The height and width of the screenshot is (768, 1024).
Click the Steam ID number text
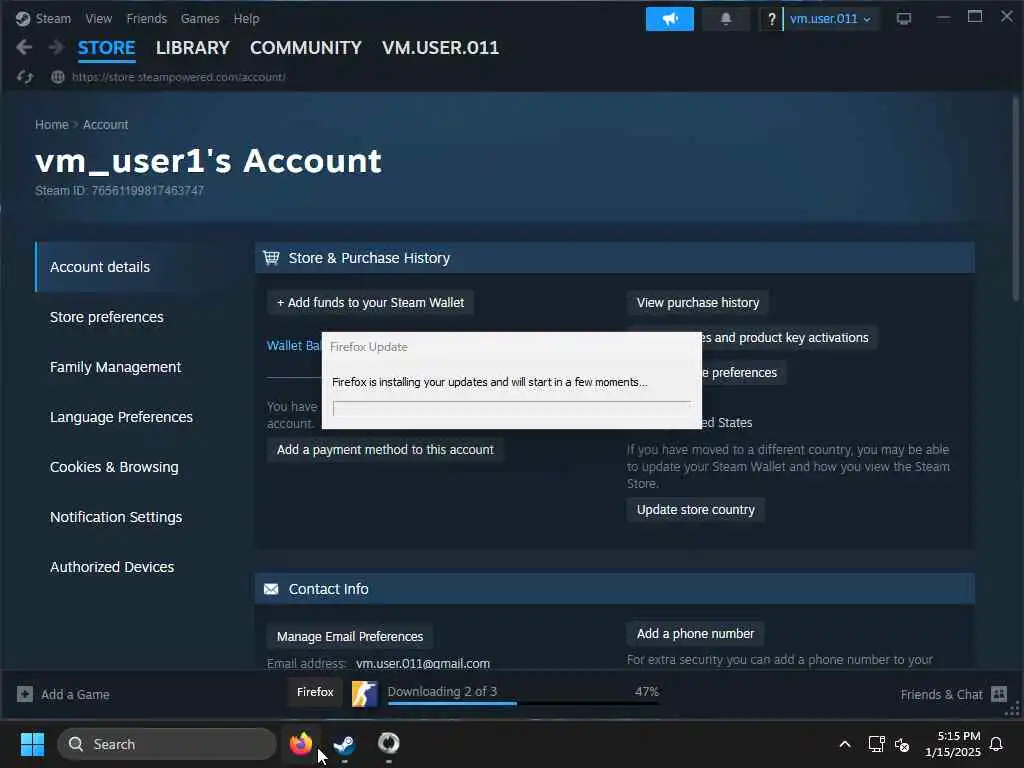[x=148, y=191]
